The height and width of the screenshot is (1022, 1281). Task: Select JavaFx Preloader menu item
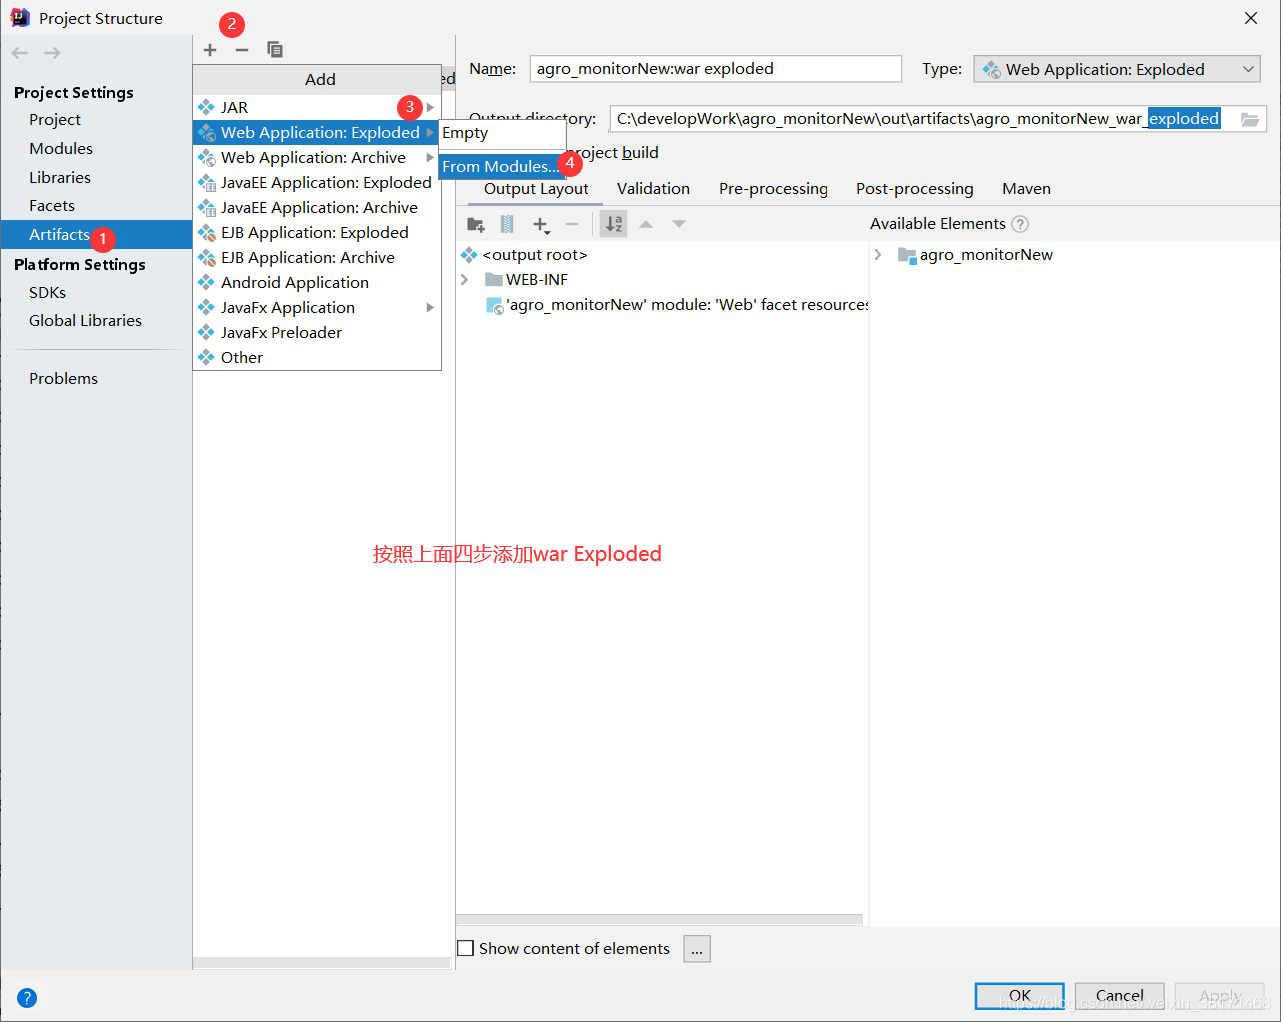317,332
